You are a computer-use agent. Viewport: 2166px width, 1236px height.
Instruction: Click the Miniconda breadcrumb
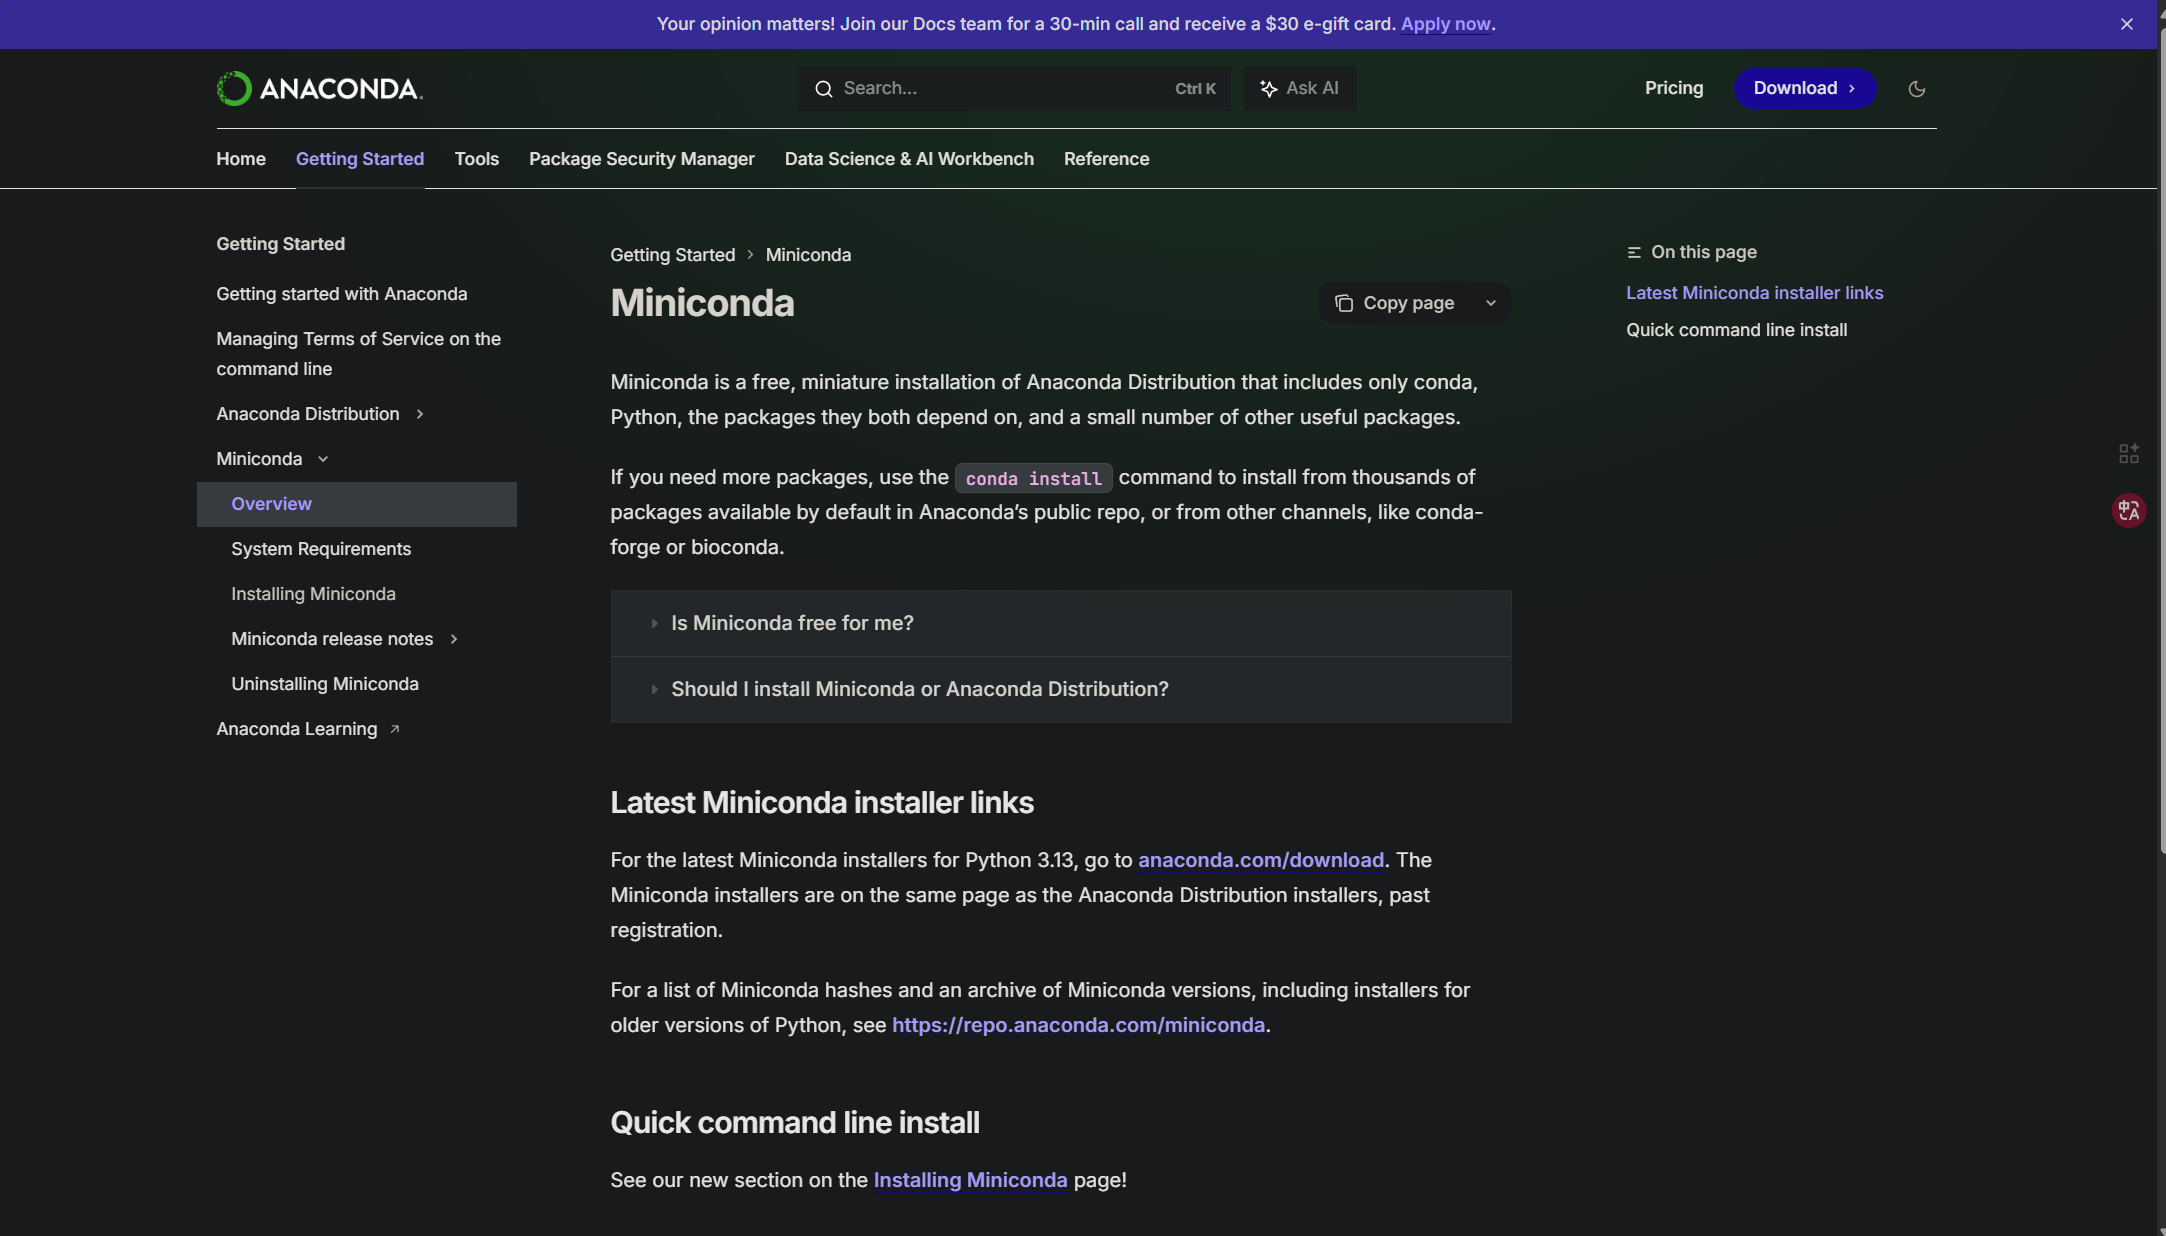tap(808, 255)
